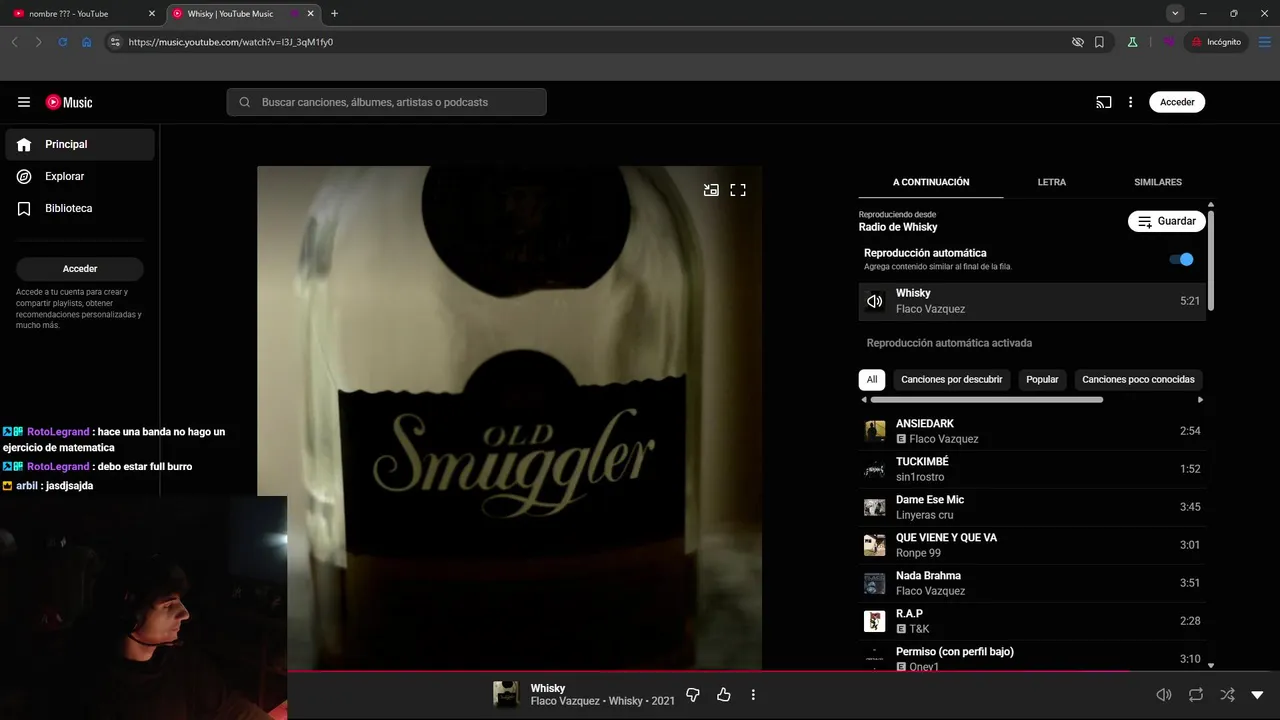Viewport: 1280px width, 720px height.
Task: Click the tracking protection eye icon
Action: [1077, 42]
